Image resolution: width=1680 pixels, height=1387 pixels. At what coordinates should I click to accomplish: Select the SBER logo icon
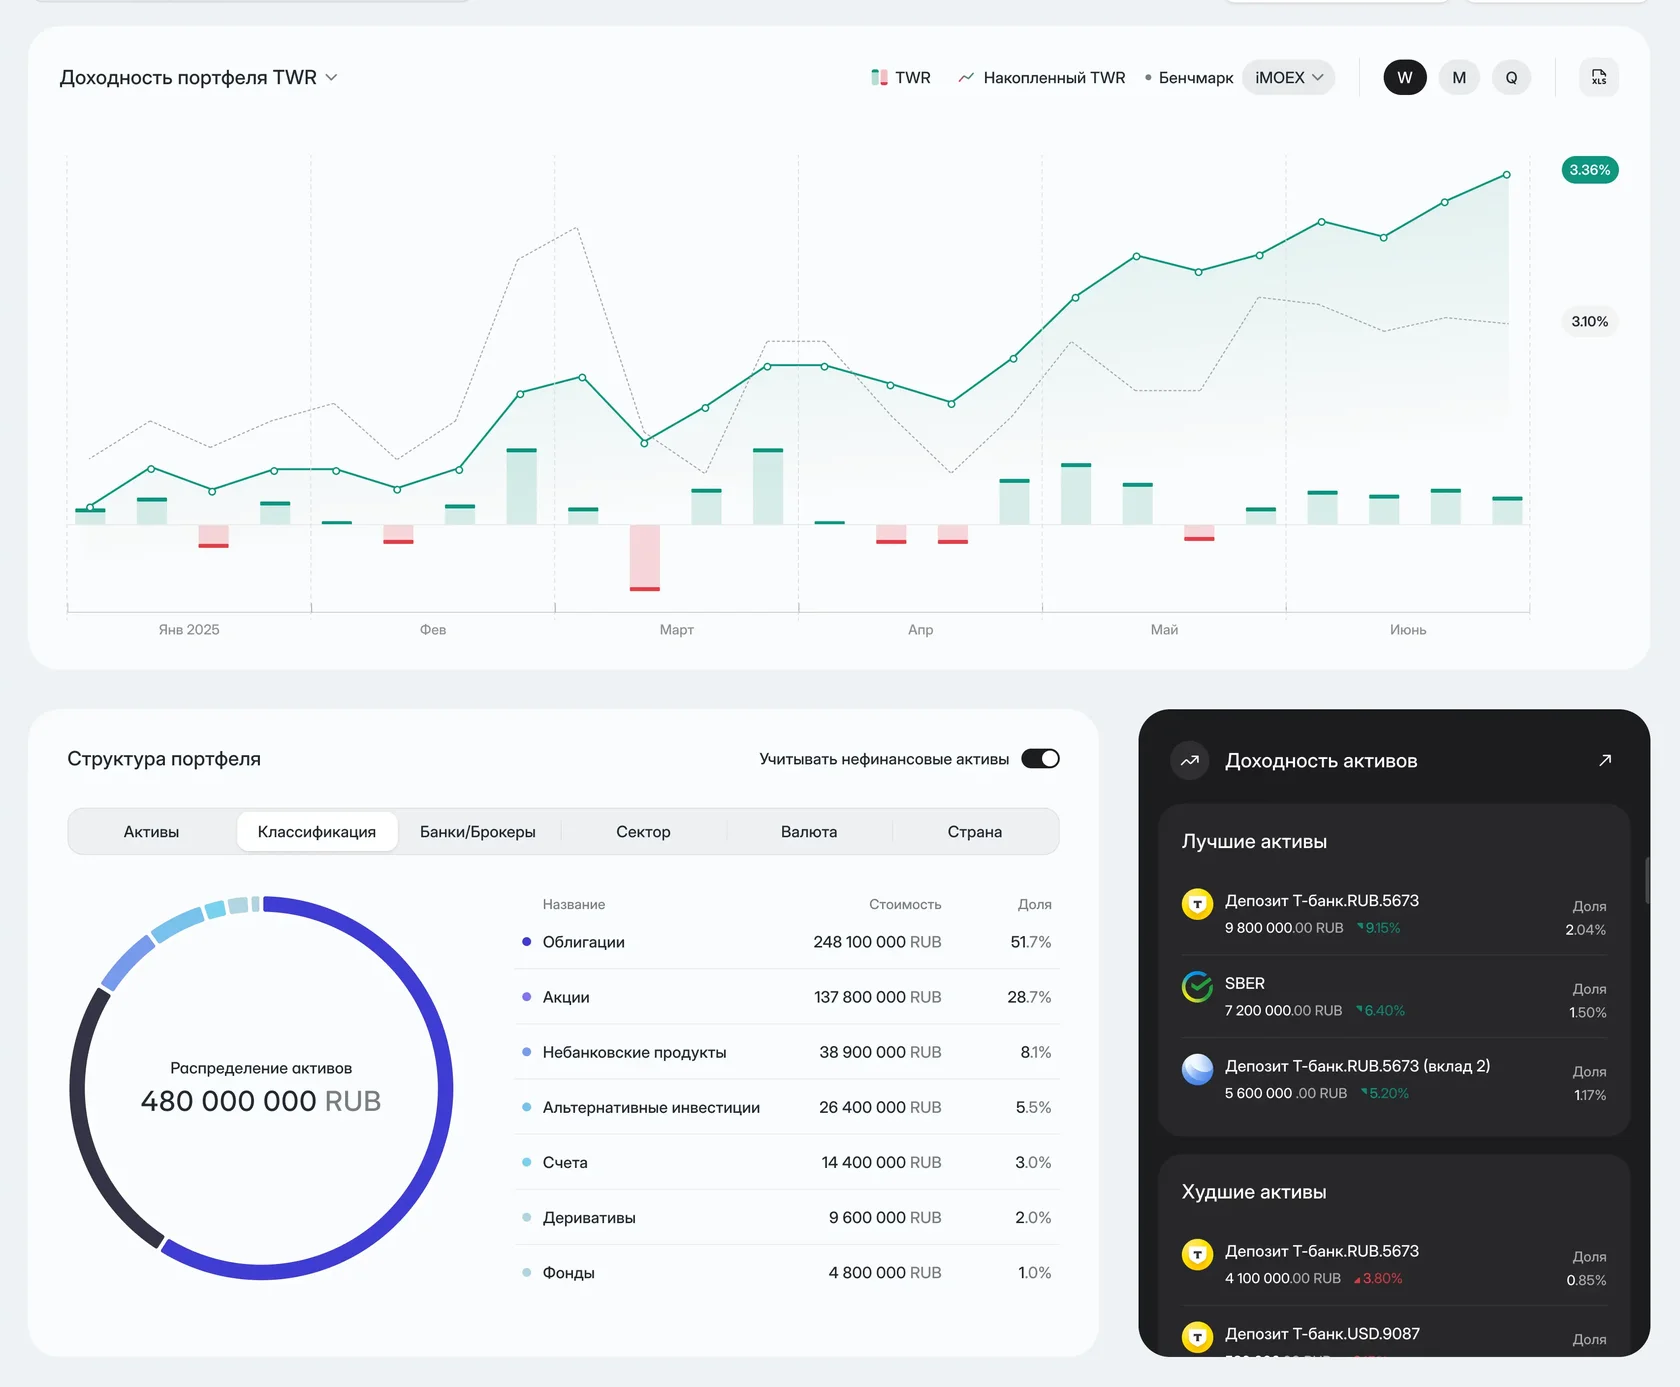click(x=1197, y=987)
